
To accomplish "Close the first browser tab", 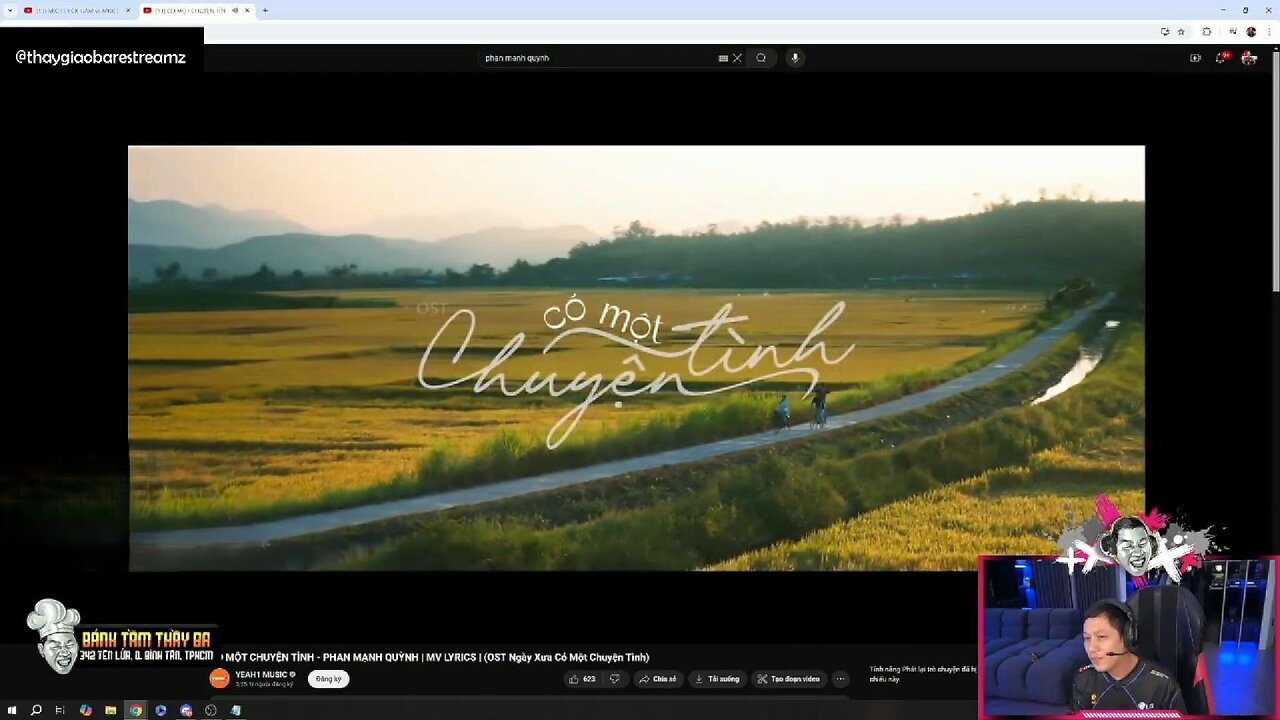I will coord(128,10).
